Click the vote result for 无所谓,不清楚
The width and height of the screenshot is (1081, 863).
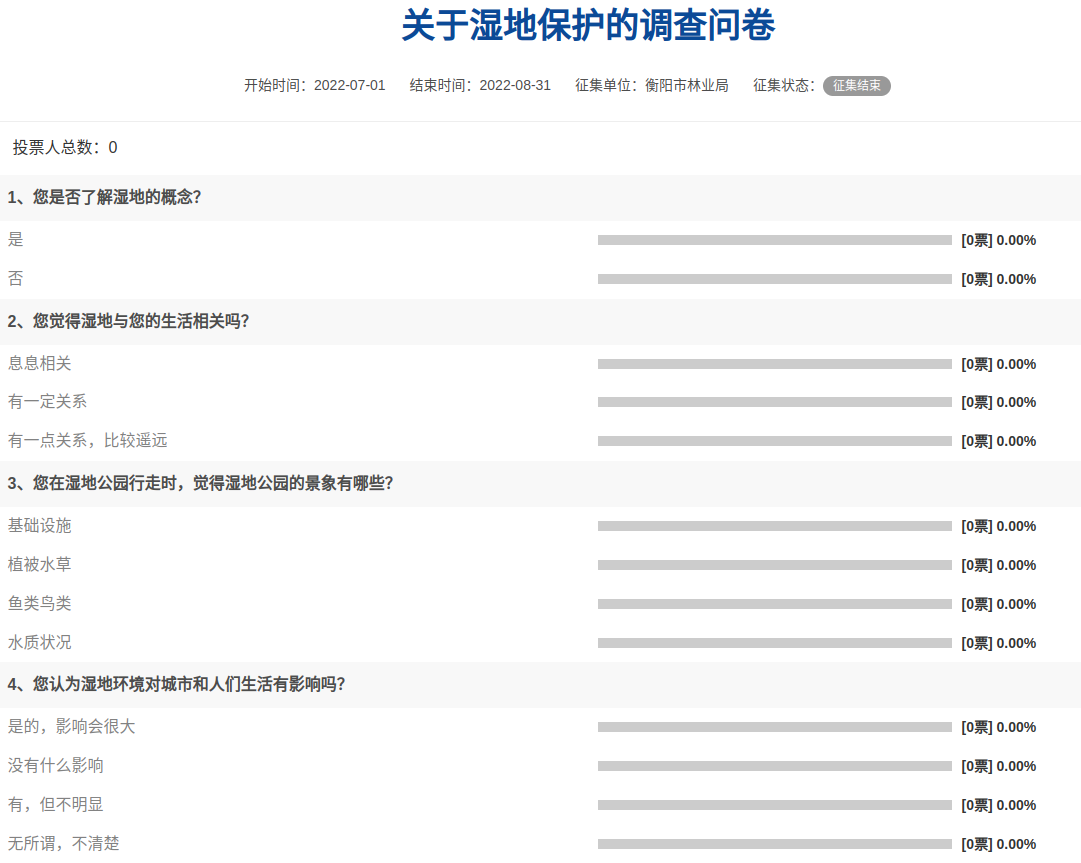coord(998,844)
